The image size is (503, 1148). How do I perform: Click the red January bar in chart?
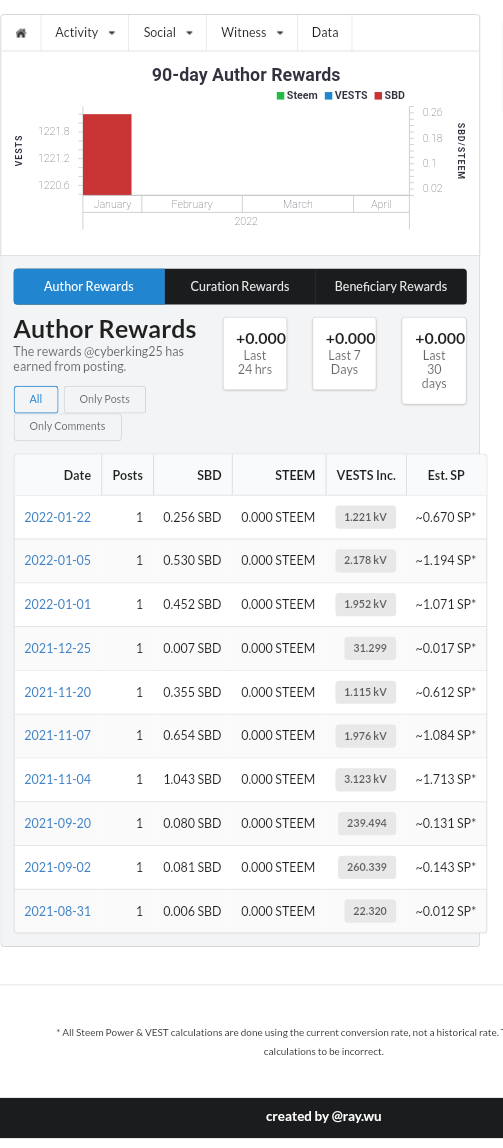pyautogui.click(x=107, y=154)
